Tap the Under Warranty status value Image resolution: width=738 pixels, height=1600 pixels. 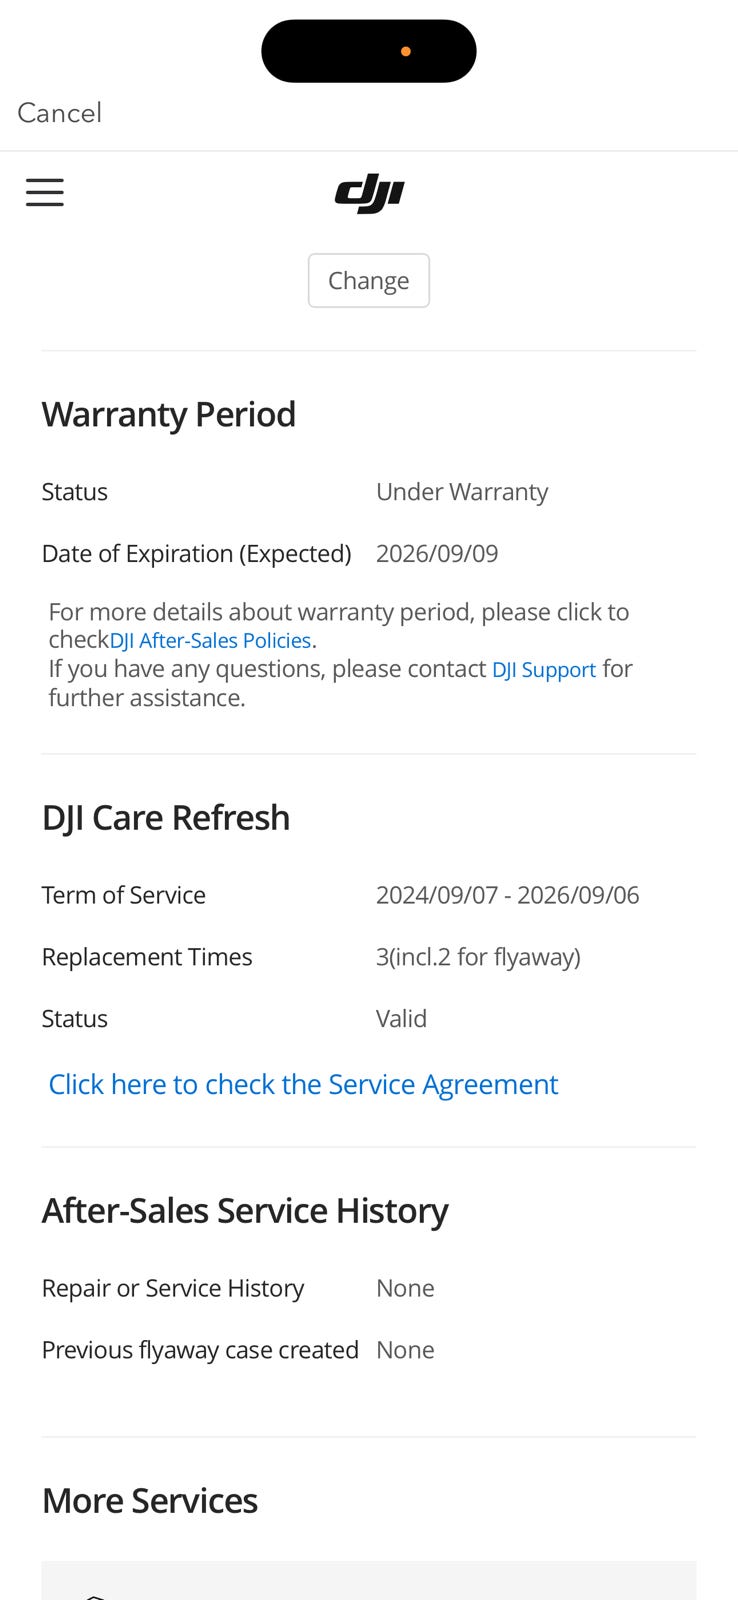tap(462, 492)
